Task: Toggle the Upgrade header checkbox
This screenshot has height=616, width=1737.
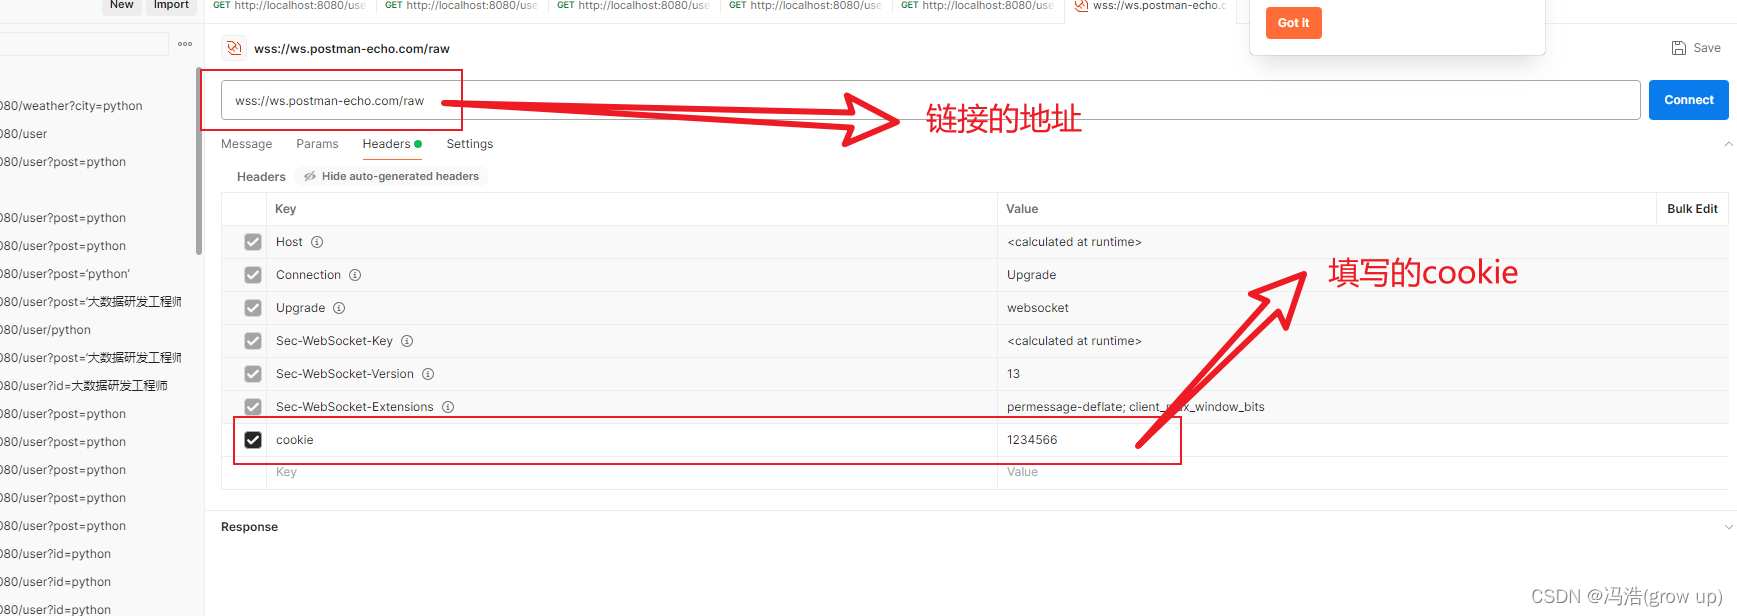Action: (x=253, y=308)
